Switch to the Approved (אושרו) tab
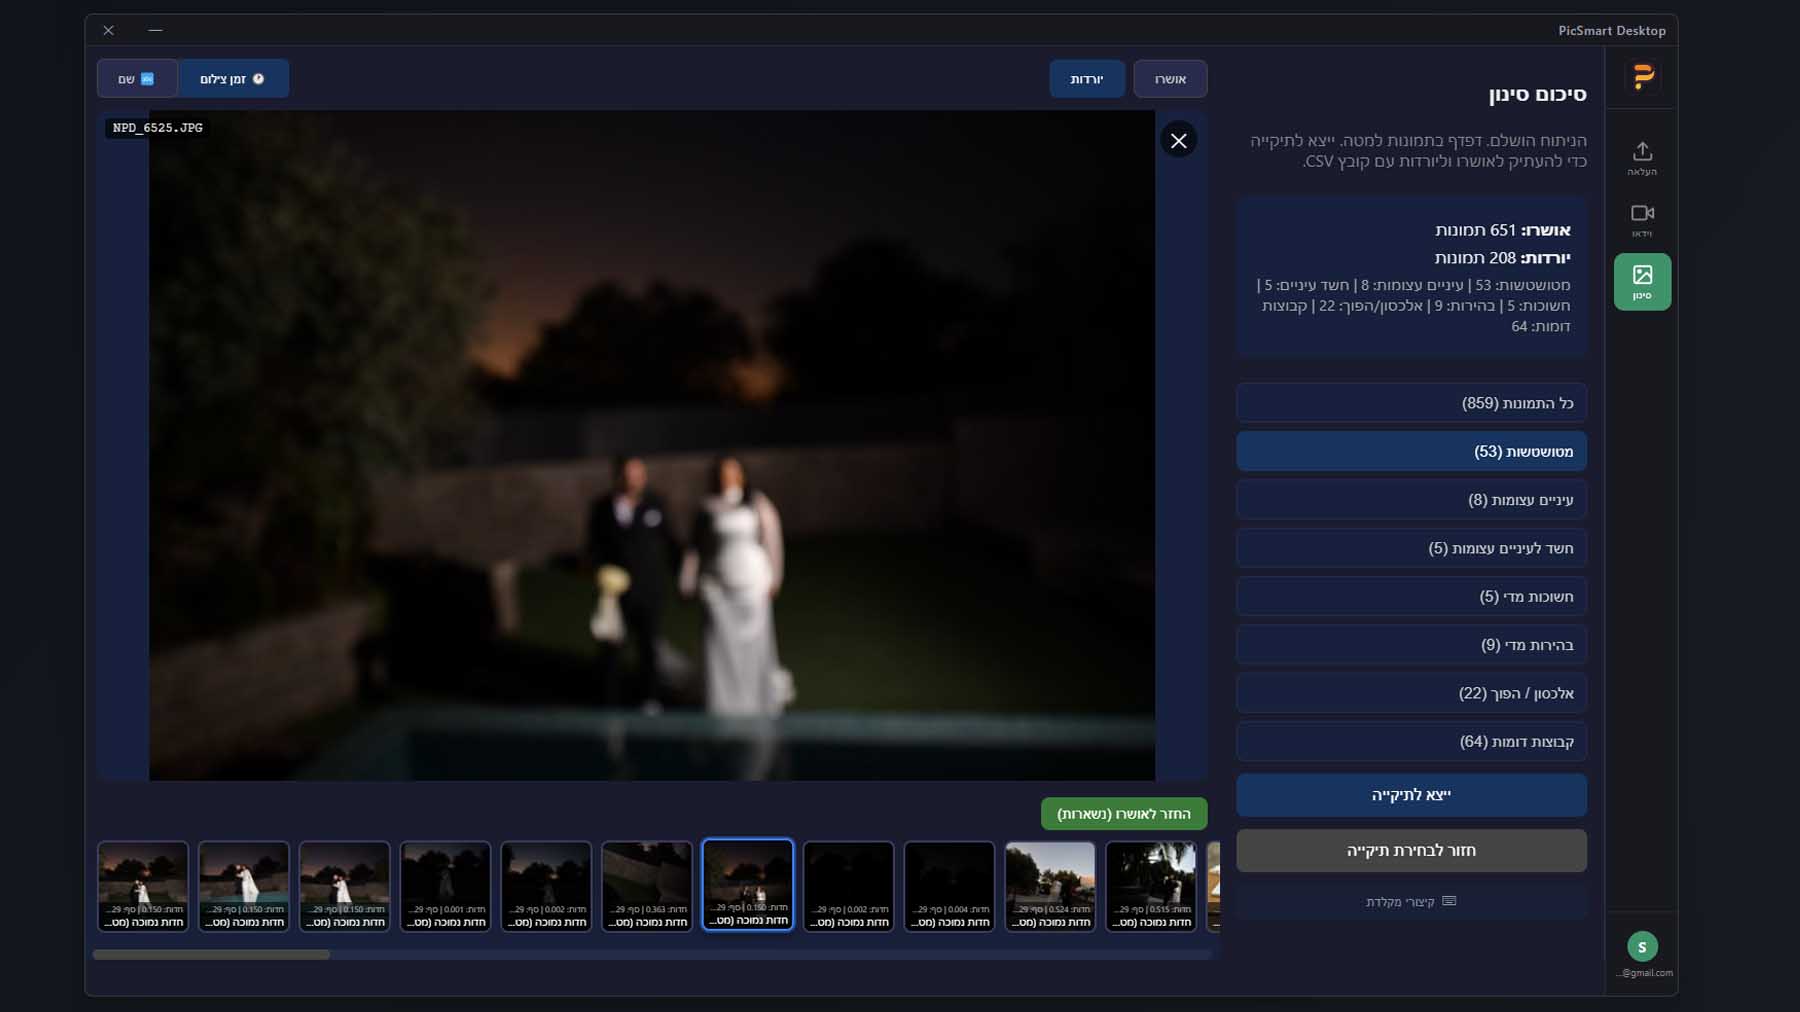The height and width of the screenshot is (1012, 1800). pos(1169,79)
